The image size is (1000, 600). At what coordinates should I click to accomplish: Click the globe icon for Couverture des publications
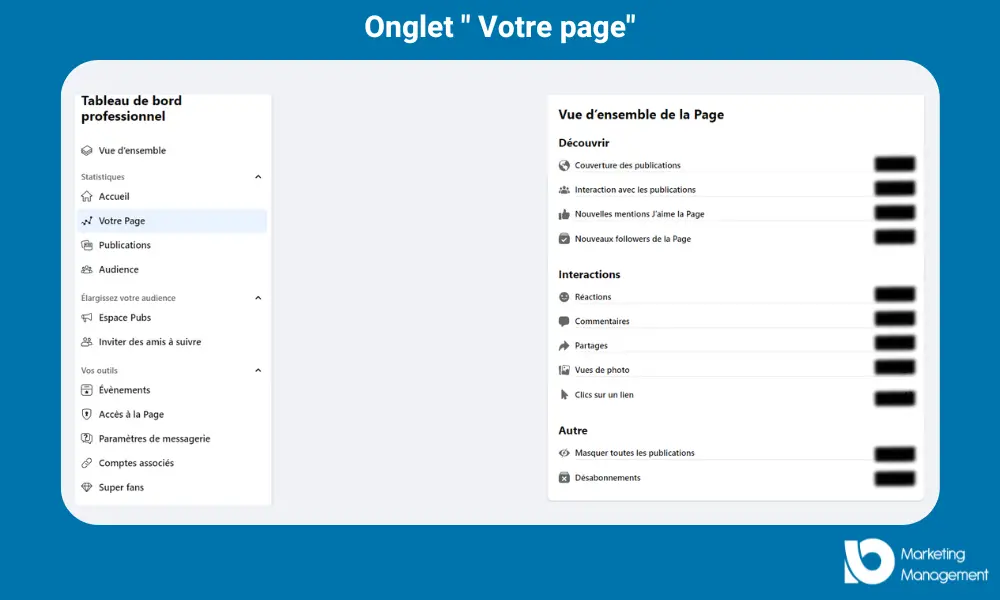[564, 165]
